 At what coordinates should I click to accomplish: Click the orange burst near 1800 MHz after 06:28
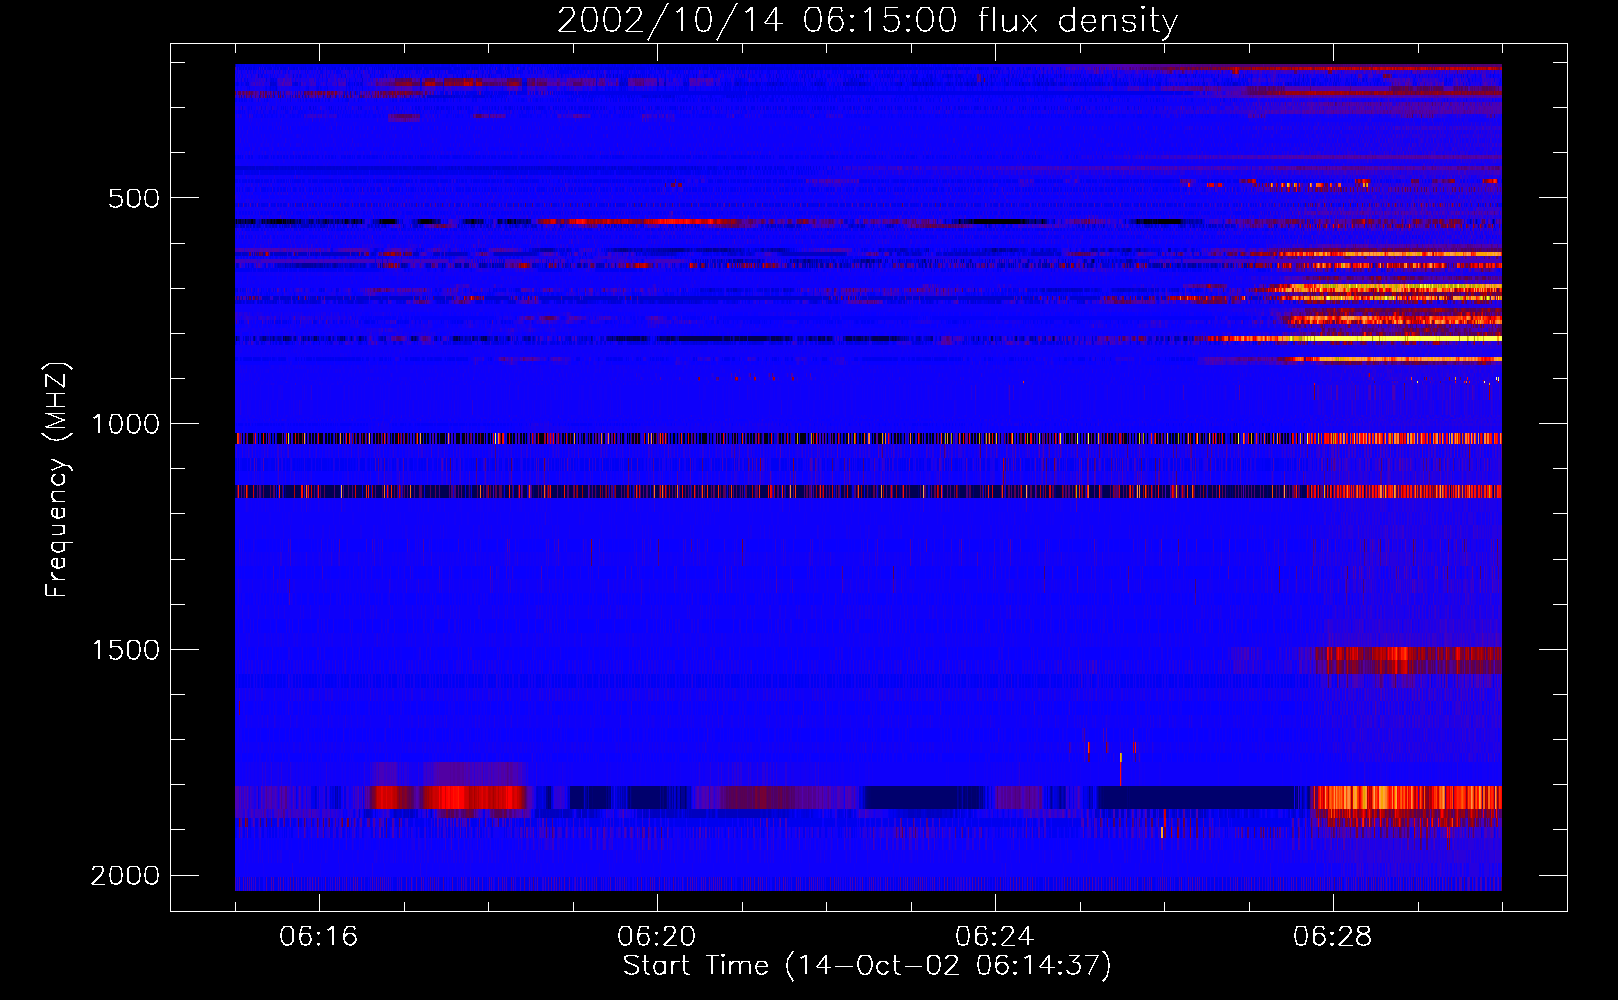(x=1406, y=797)
